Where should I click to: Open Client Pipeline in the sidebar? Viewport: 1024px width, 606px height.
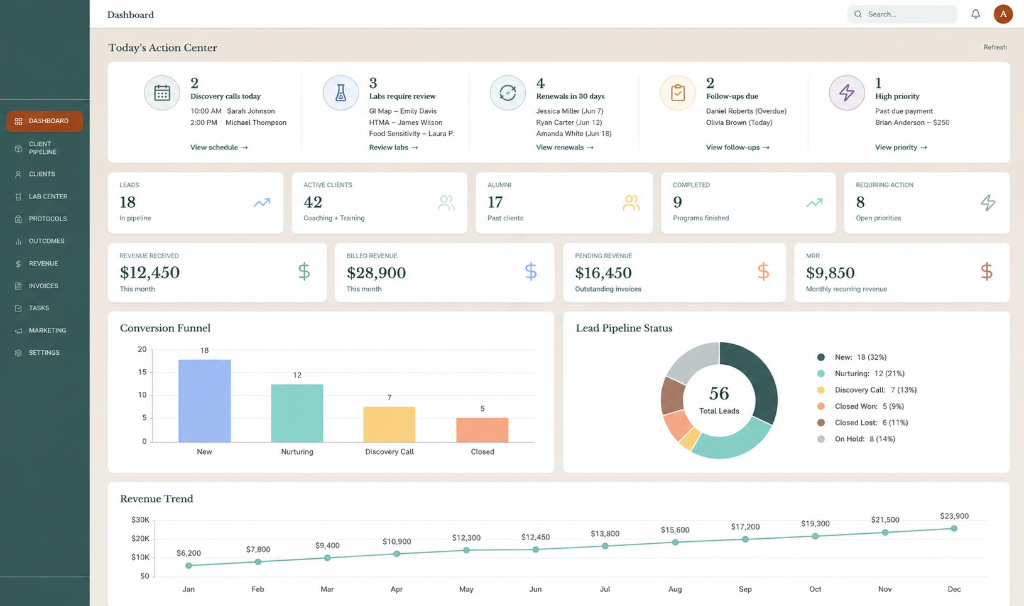pyautogui.click(x=44, y=148)
